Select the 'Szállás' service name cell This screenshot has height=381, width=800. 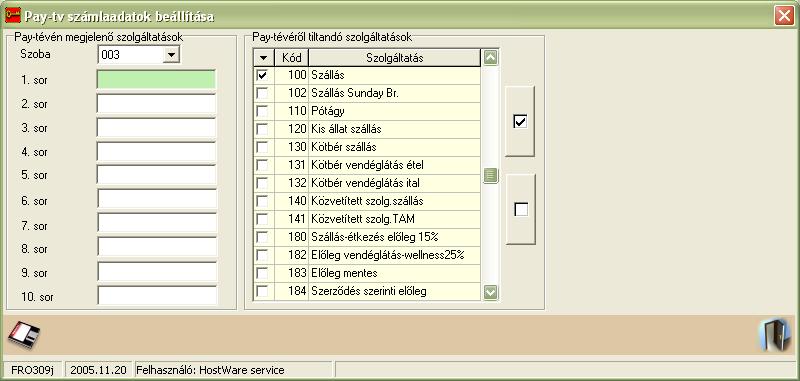click(394, 75)
